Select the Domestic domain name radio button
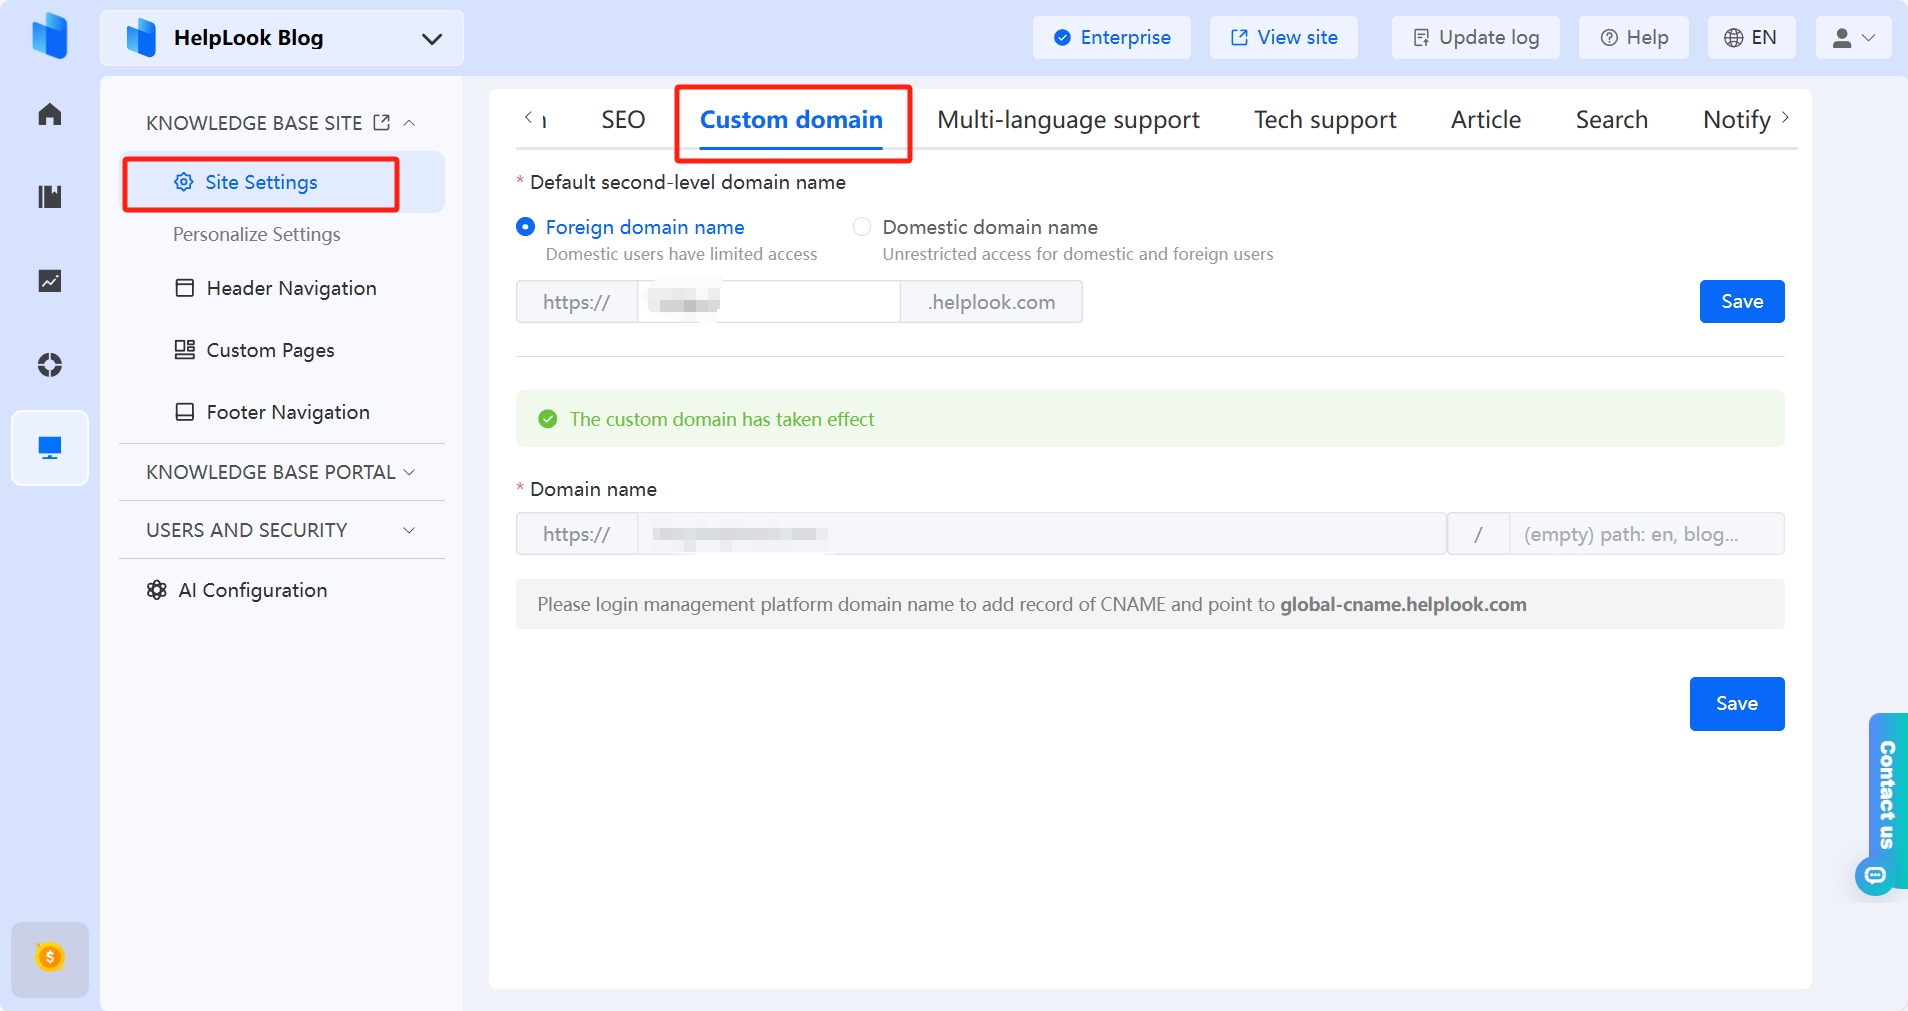This screenshot has height=1011, width=1908. [861, 227]
